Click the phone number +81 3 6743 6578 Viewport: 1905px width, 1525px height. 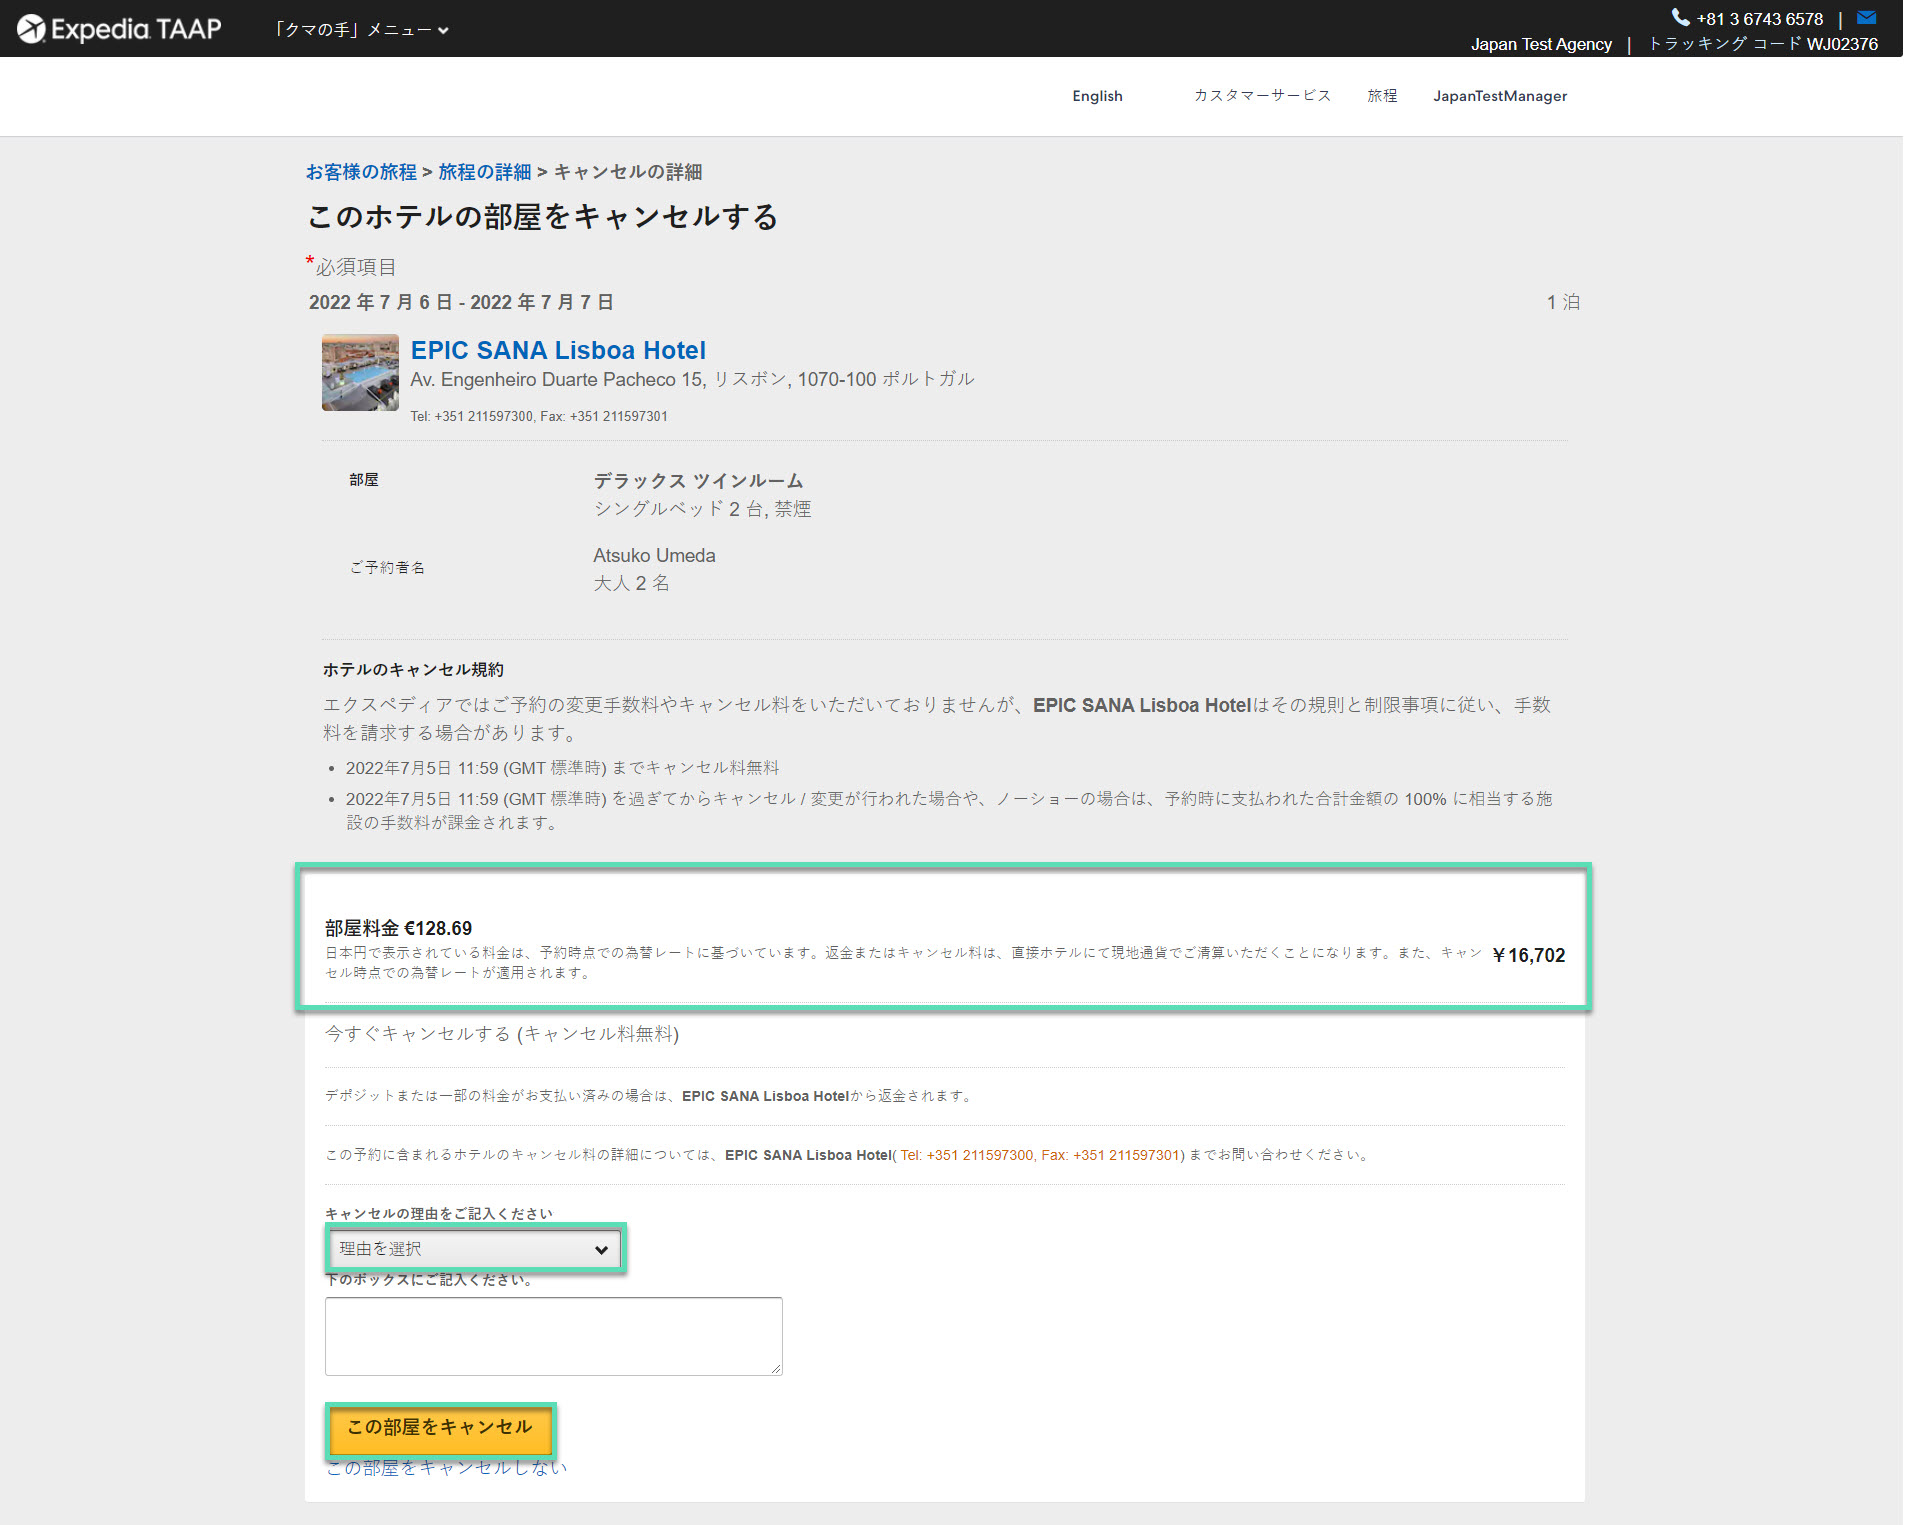point(1760,19)
